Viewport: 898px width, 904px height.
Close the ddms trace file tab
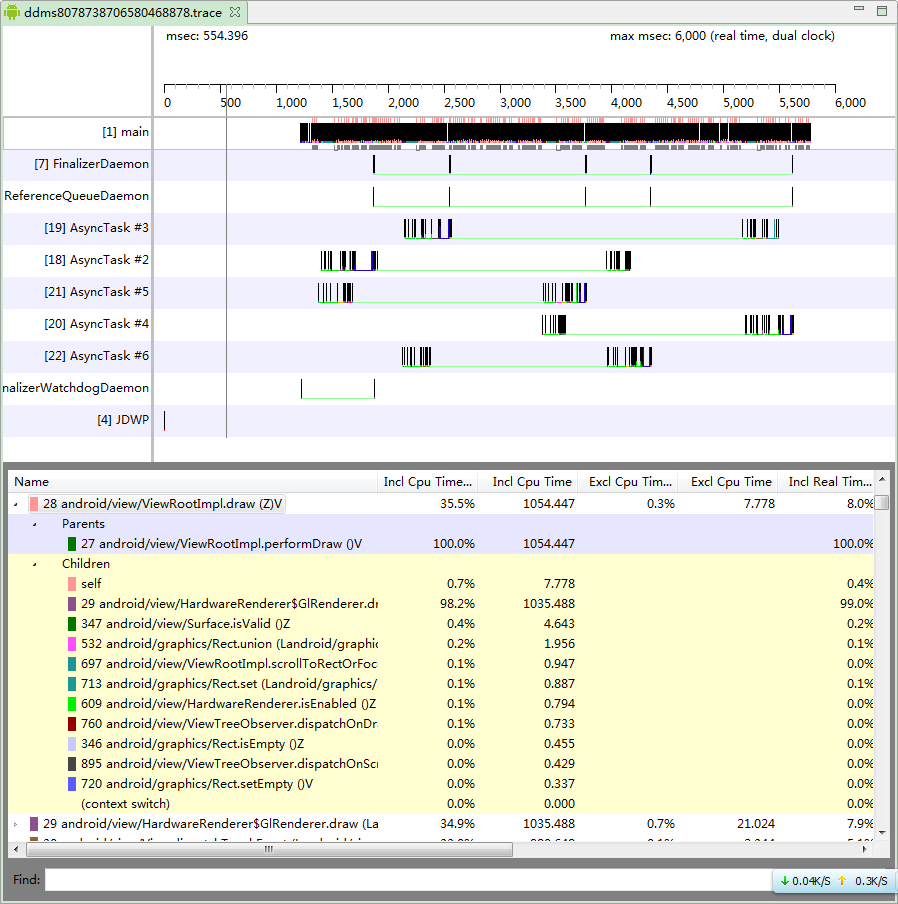(235, 12)
